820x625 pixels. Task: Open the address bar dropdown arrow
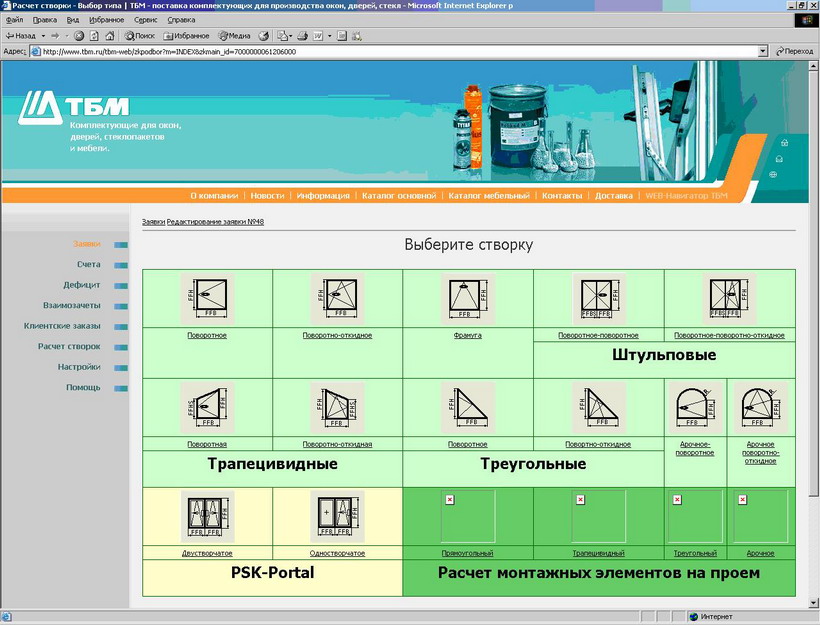762,51
